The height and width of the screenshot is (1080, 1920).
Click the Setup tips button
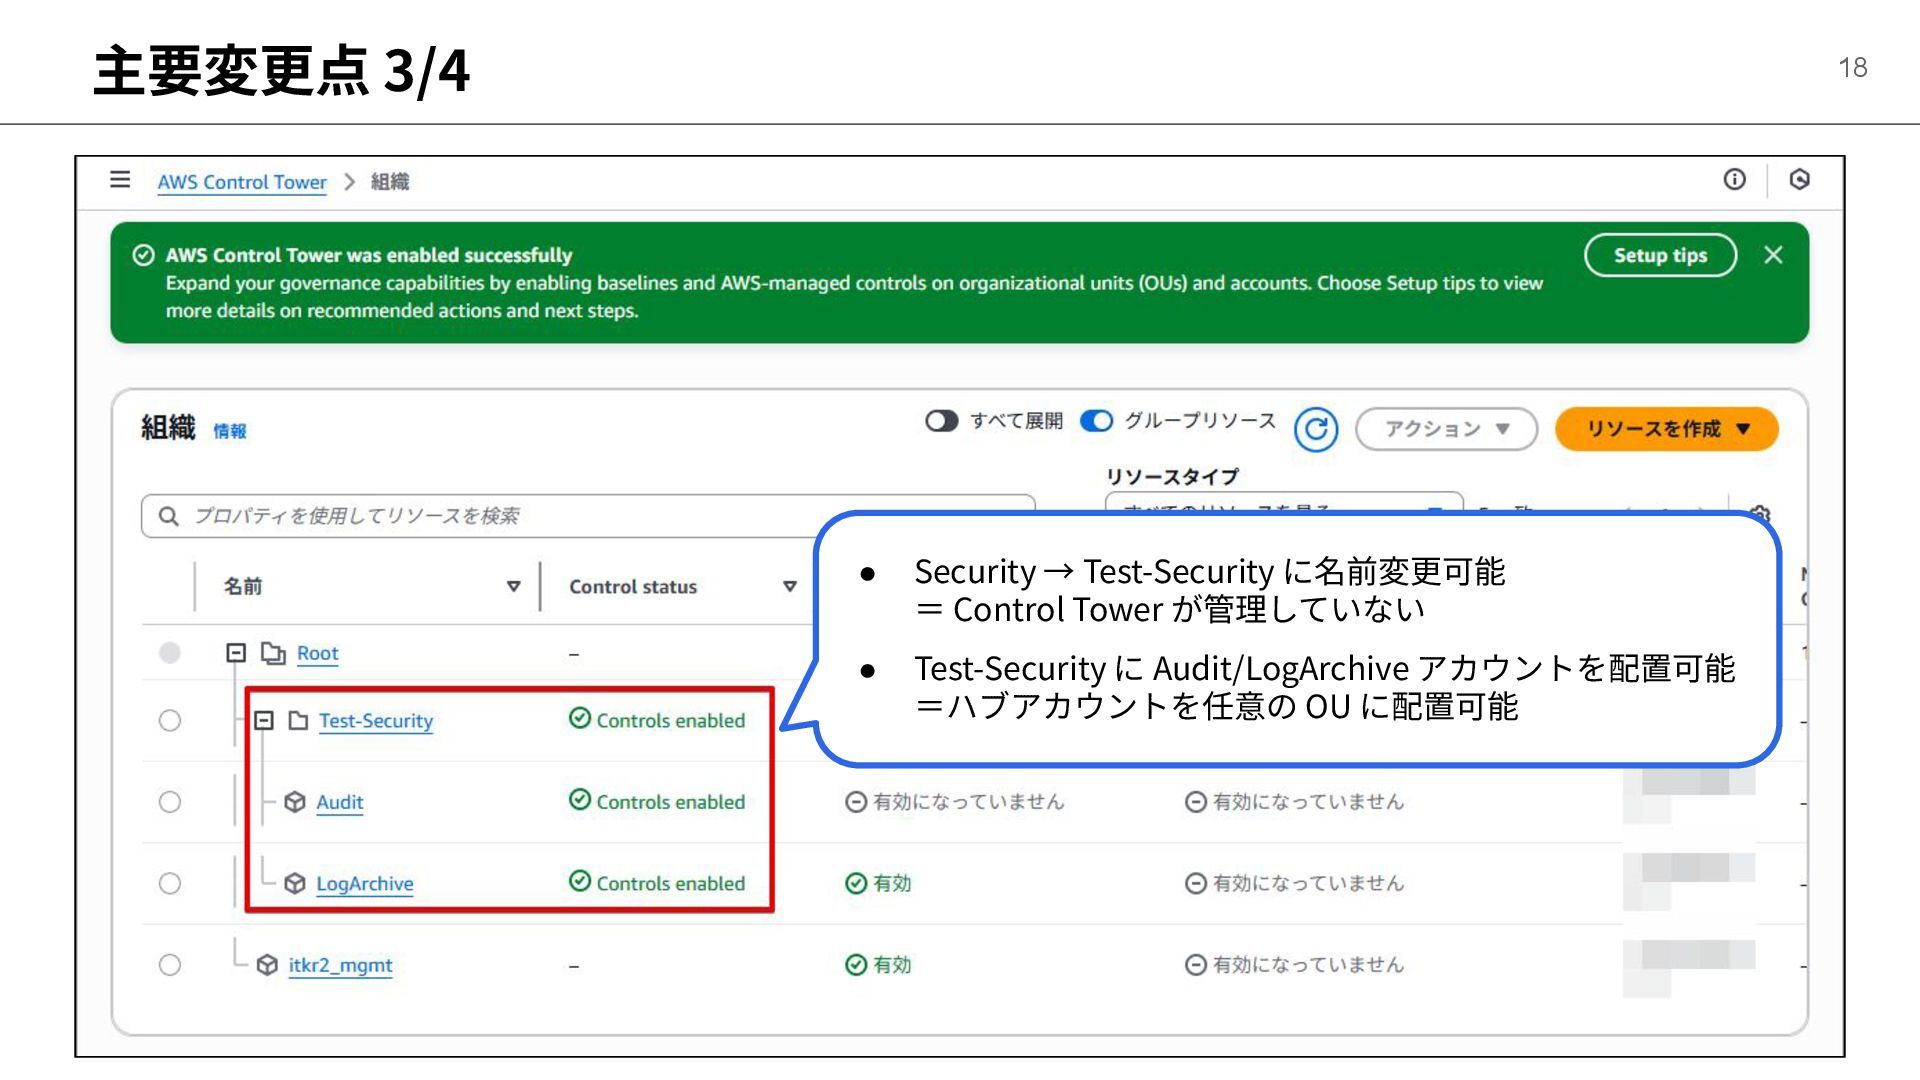click(1660, 255)
